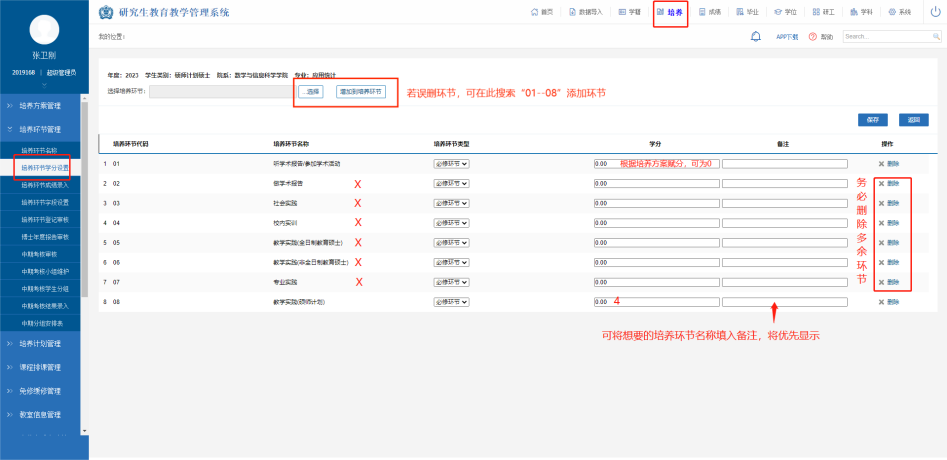Switch to 成绩 top navigation tab

tap(710, 12)
